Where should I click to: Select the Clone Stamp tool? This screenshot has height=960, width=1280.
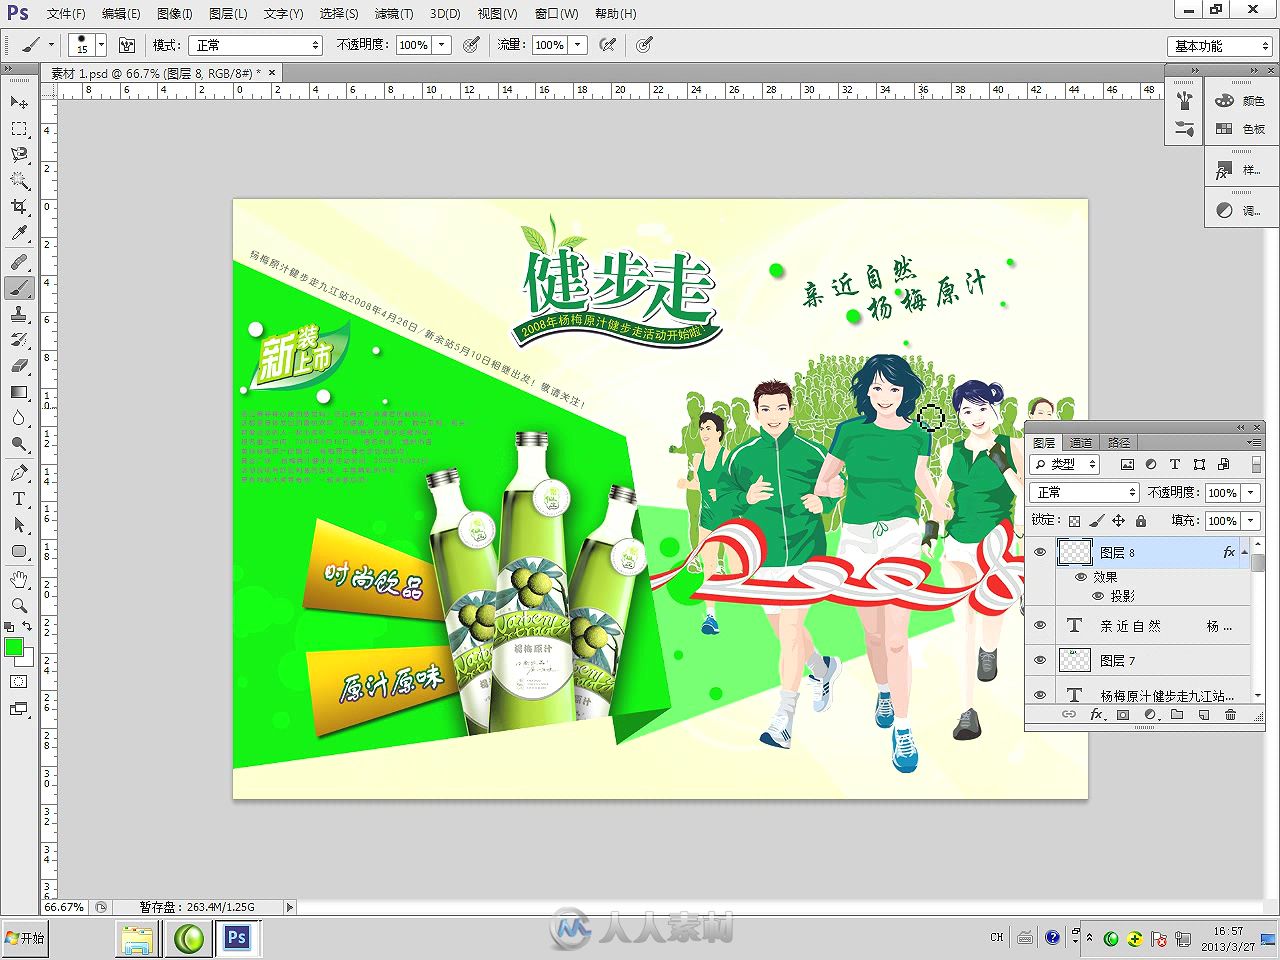tap(19, 314)
